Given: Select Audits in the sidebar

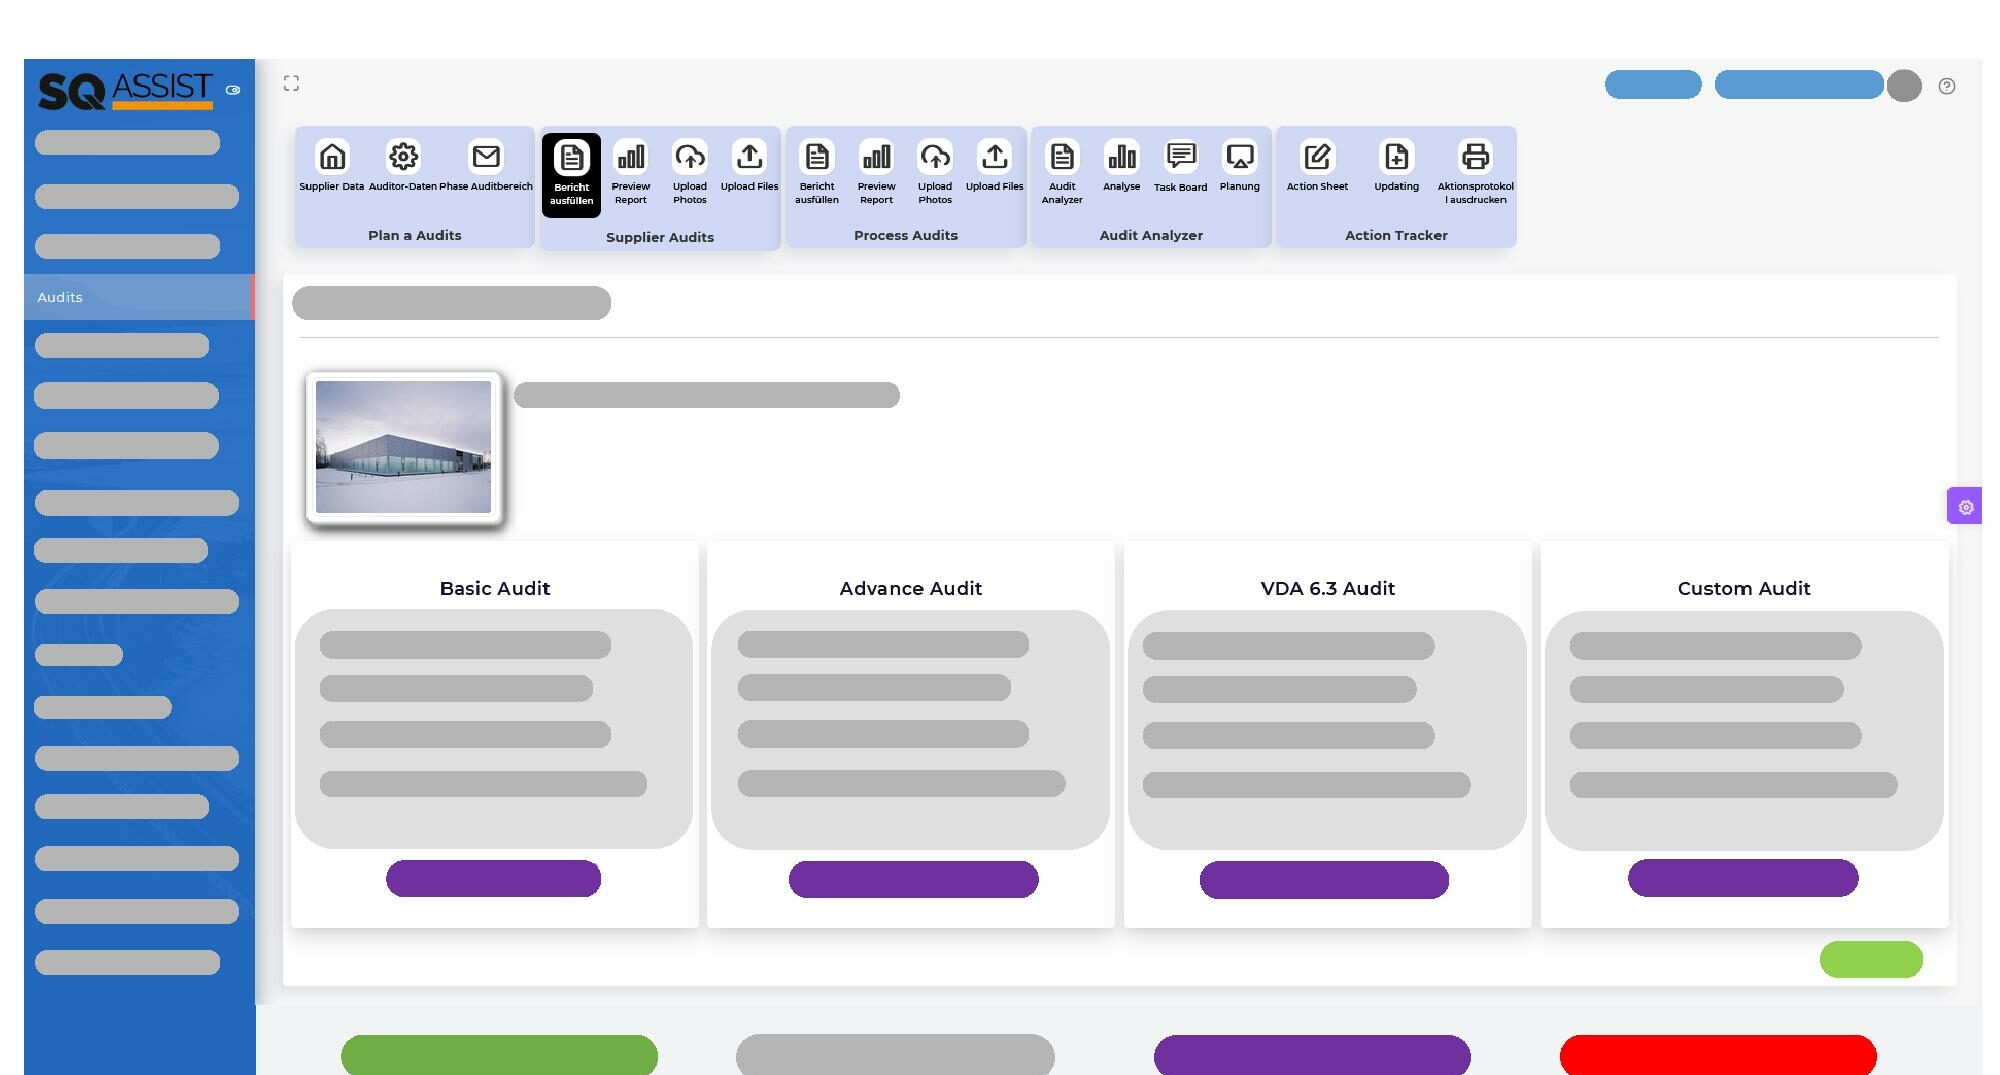Looking at the screenshot, I should (x=139, y=297).
